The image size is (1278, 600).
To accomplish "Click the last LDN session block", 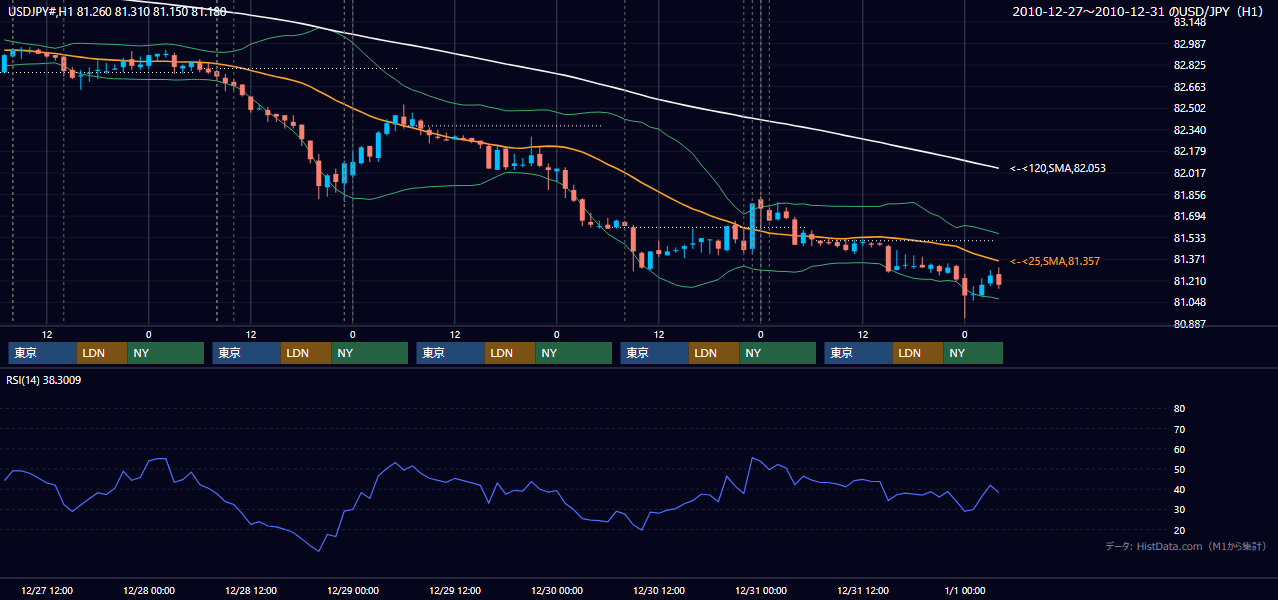I will click(x=918, y=353).
